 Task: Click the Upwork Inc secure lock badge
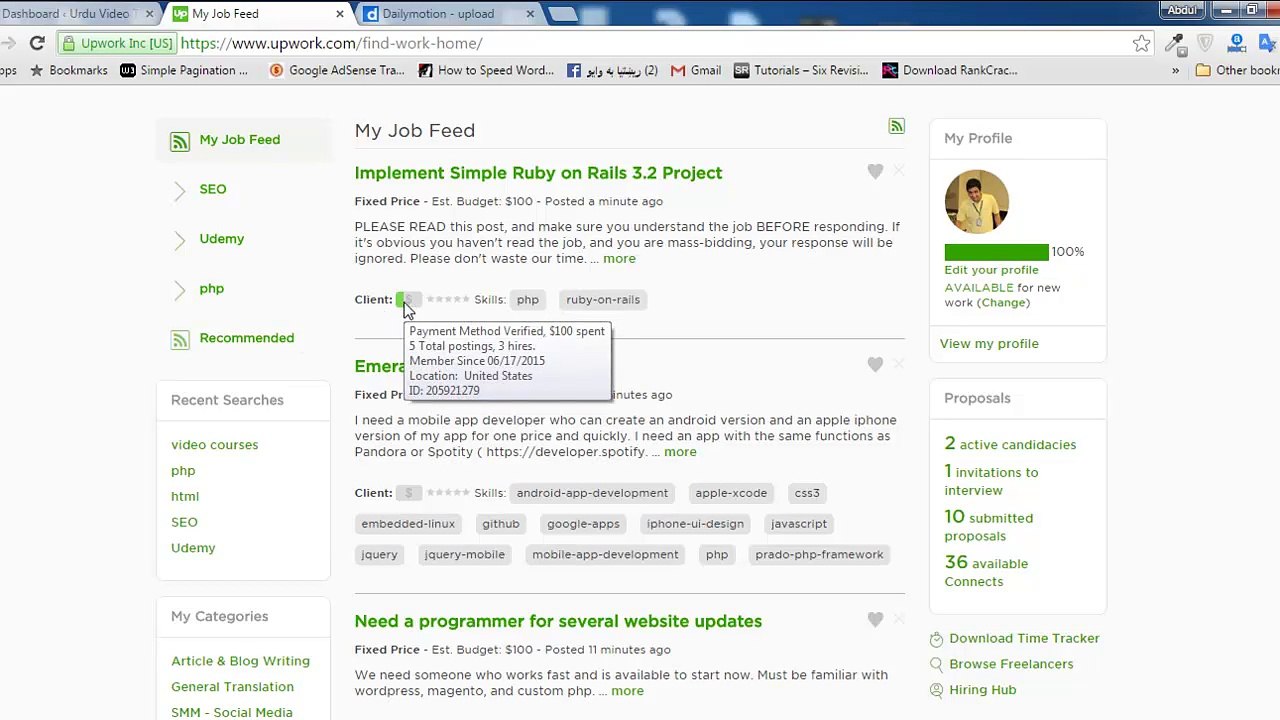point(117,43)
